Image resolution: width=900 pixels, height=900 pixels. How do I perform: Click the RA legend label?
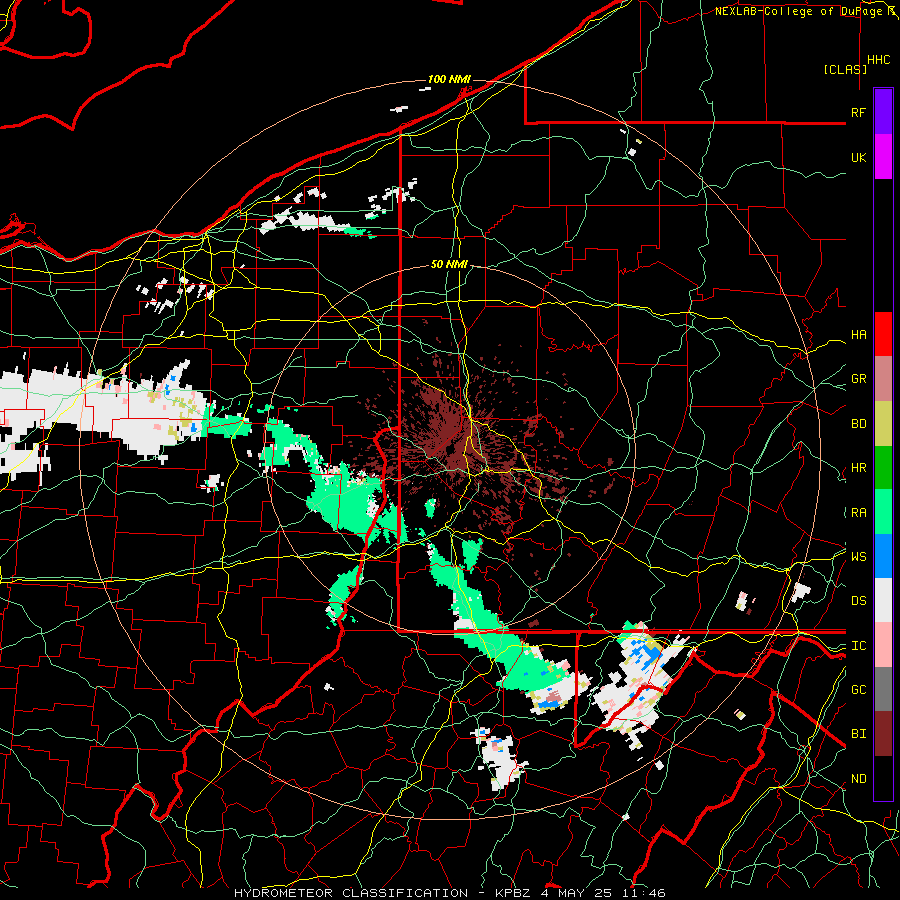(x=858, y=513)
